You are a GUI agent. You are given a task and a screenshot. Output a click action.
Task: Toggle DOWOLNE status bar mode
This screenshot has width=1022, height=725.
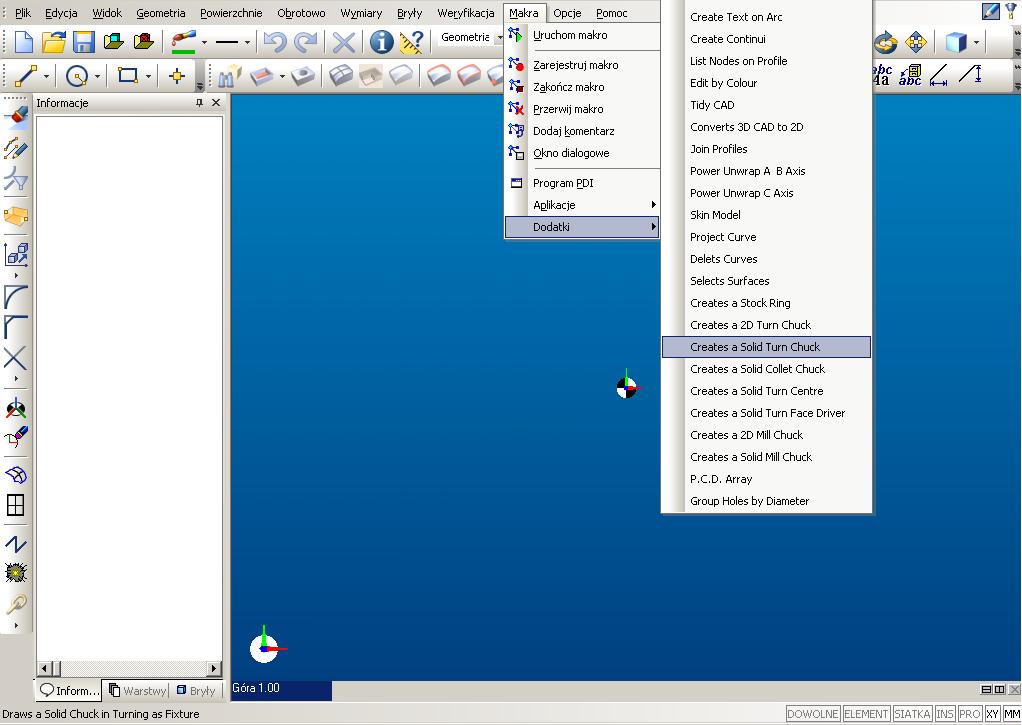pos(812,714)
